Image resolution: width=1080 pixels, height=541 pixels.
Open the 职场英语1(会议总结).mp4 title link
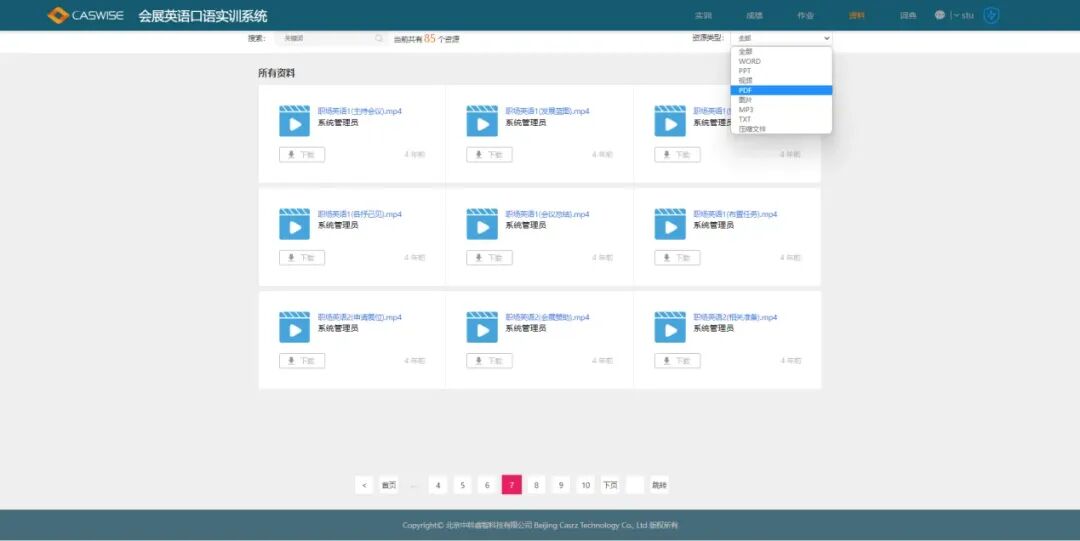pos(547,214)
